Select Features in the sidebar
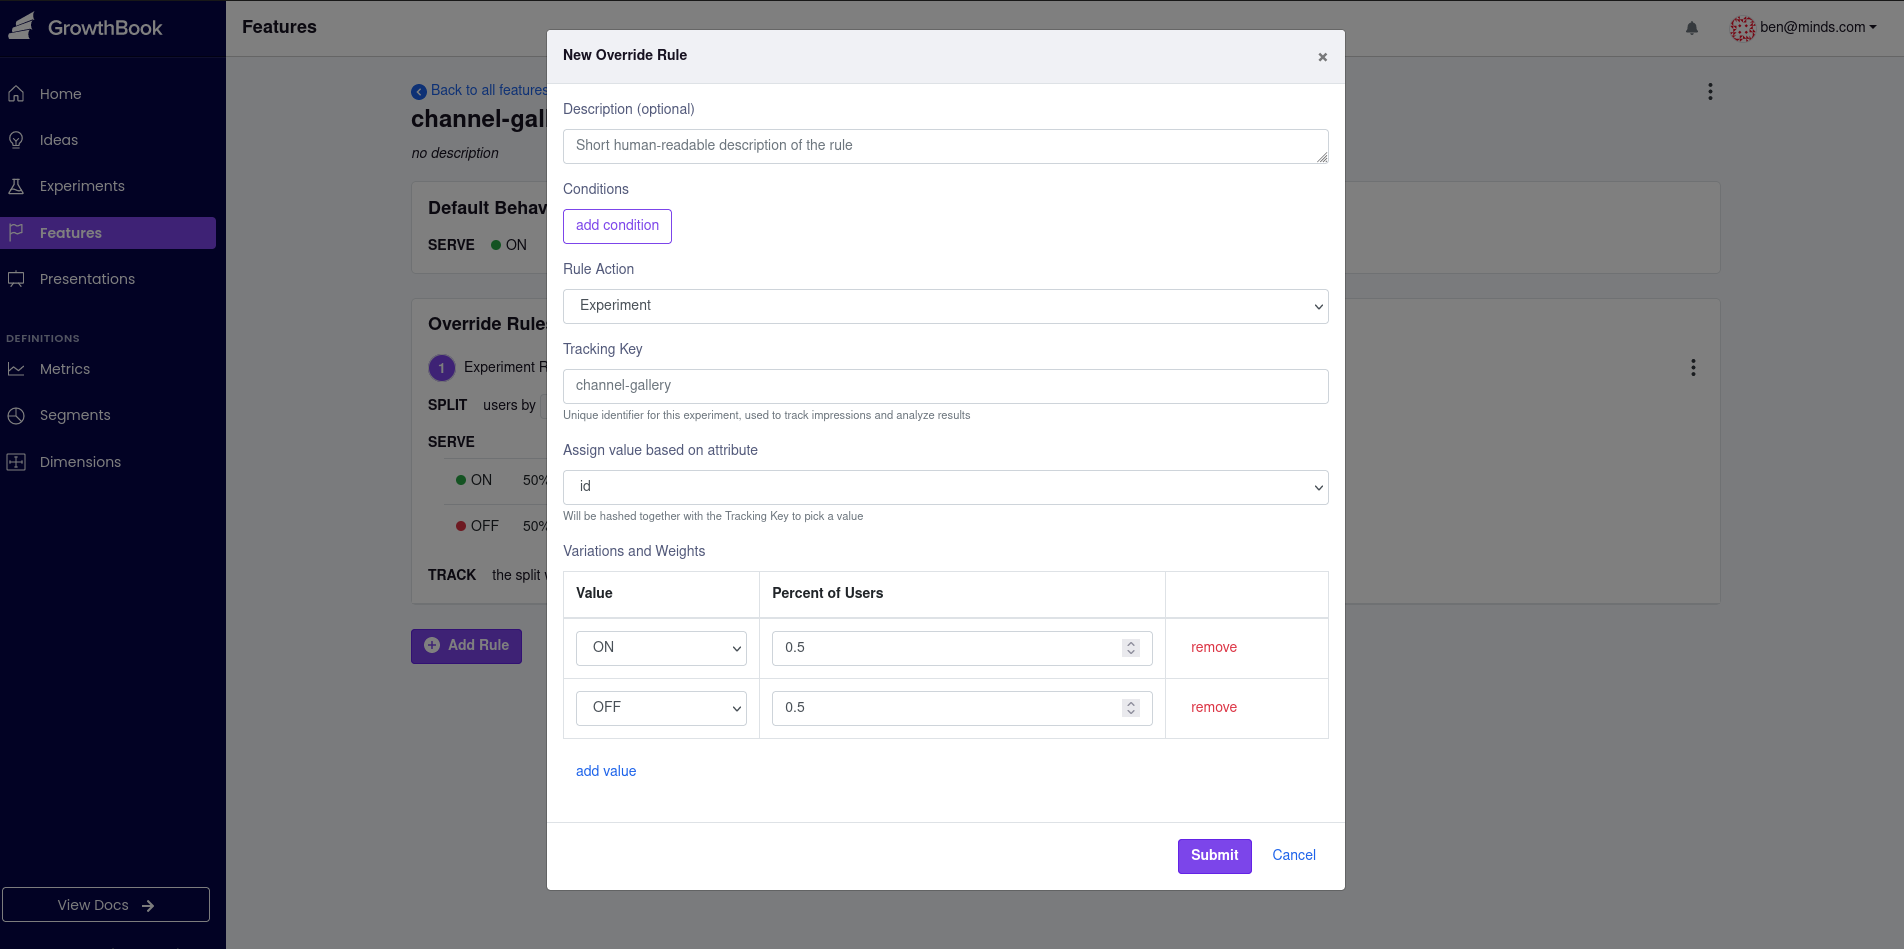Image resolution: width=1904 pixels, height=949 pixels. [71, 233]
